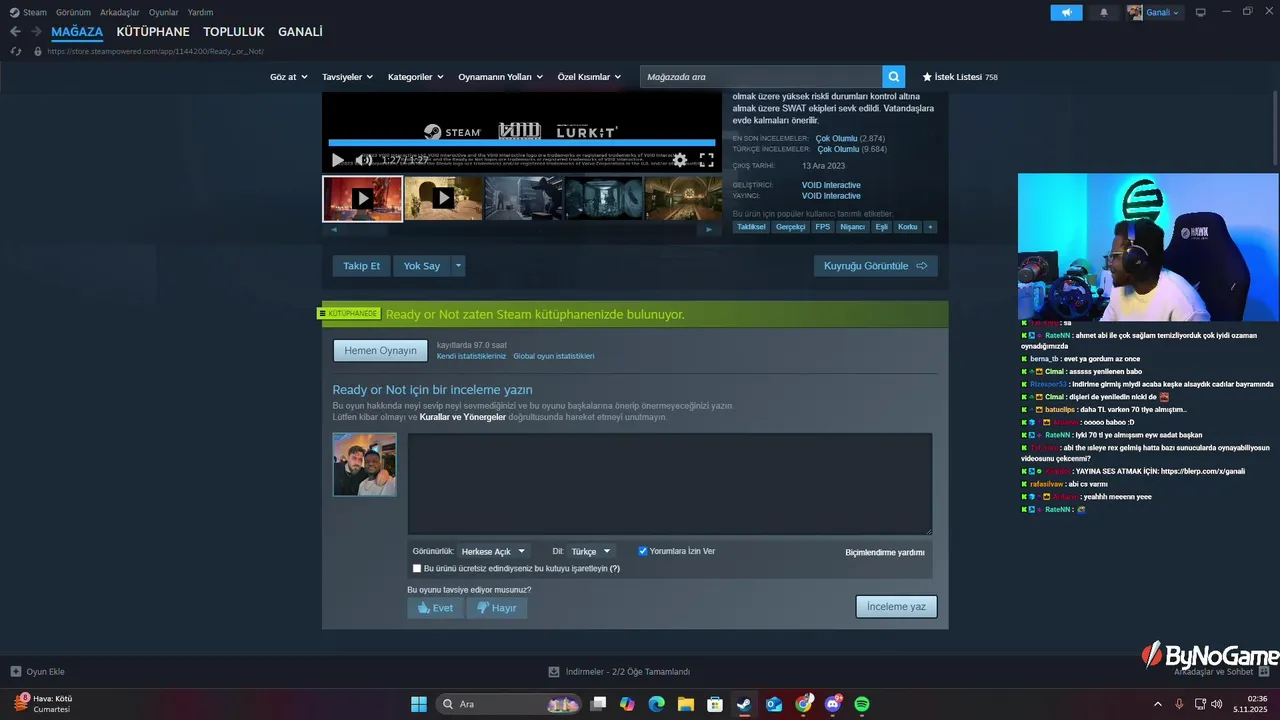Image resolution: width=1280 pixels, height=720 pixels.
Task: Select the second video thumbnail
Action: 443,198
